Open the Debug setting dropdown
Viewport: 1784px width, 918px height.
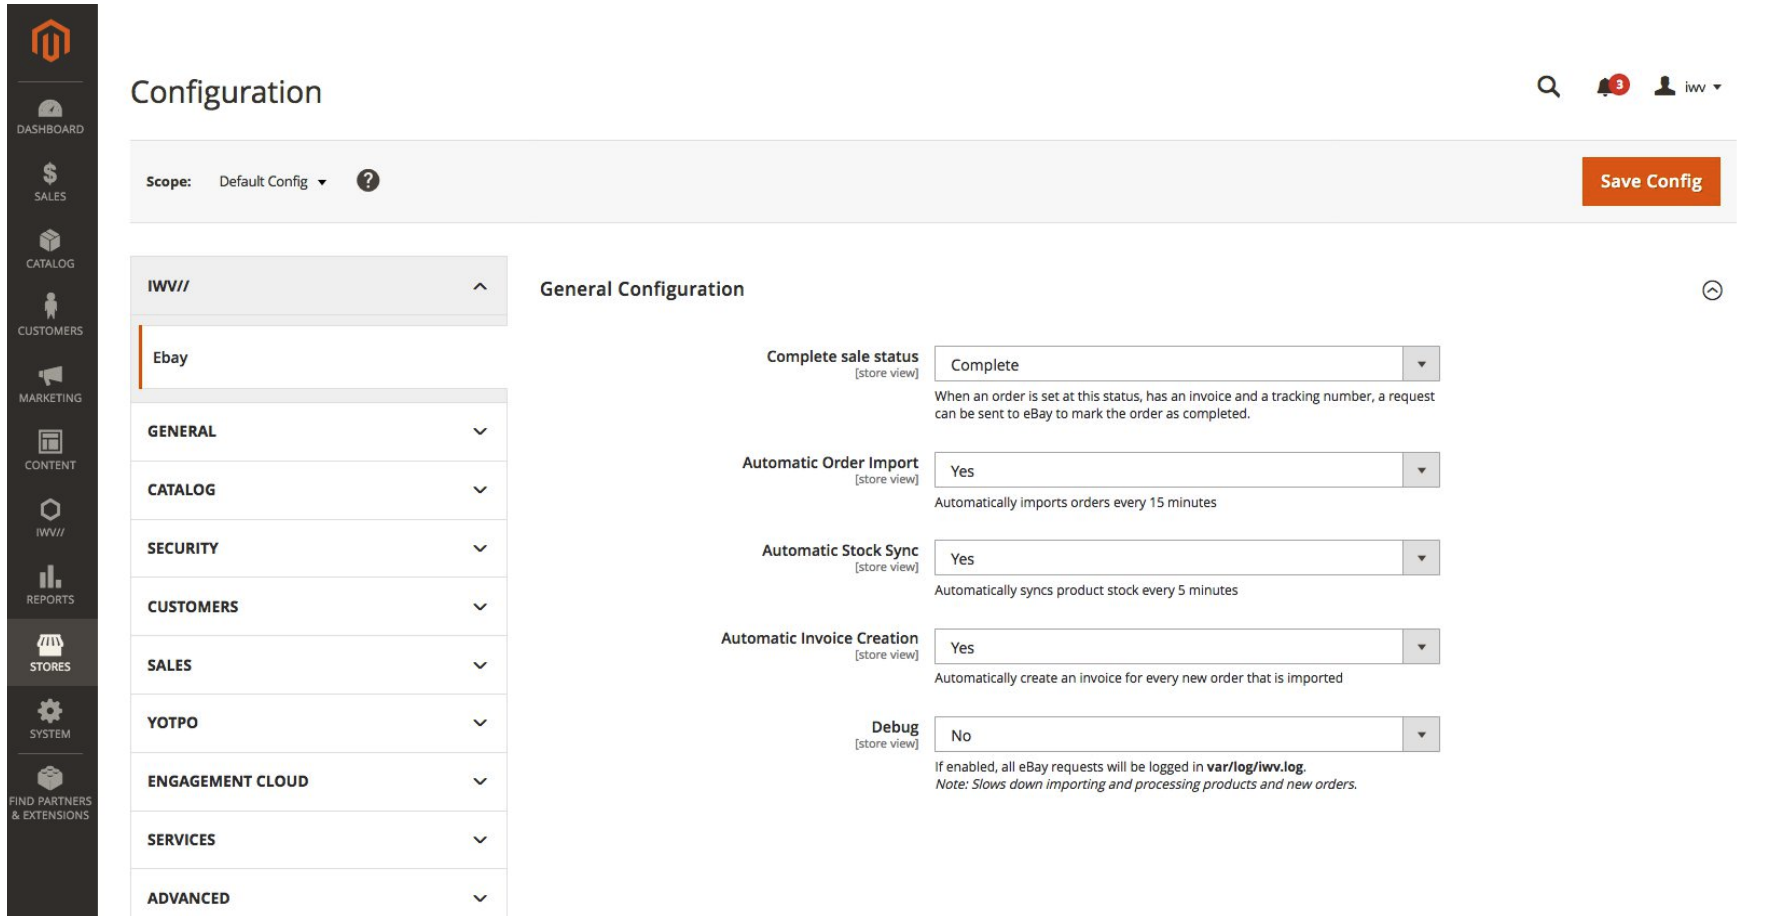[x=1186, y=735]
